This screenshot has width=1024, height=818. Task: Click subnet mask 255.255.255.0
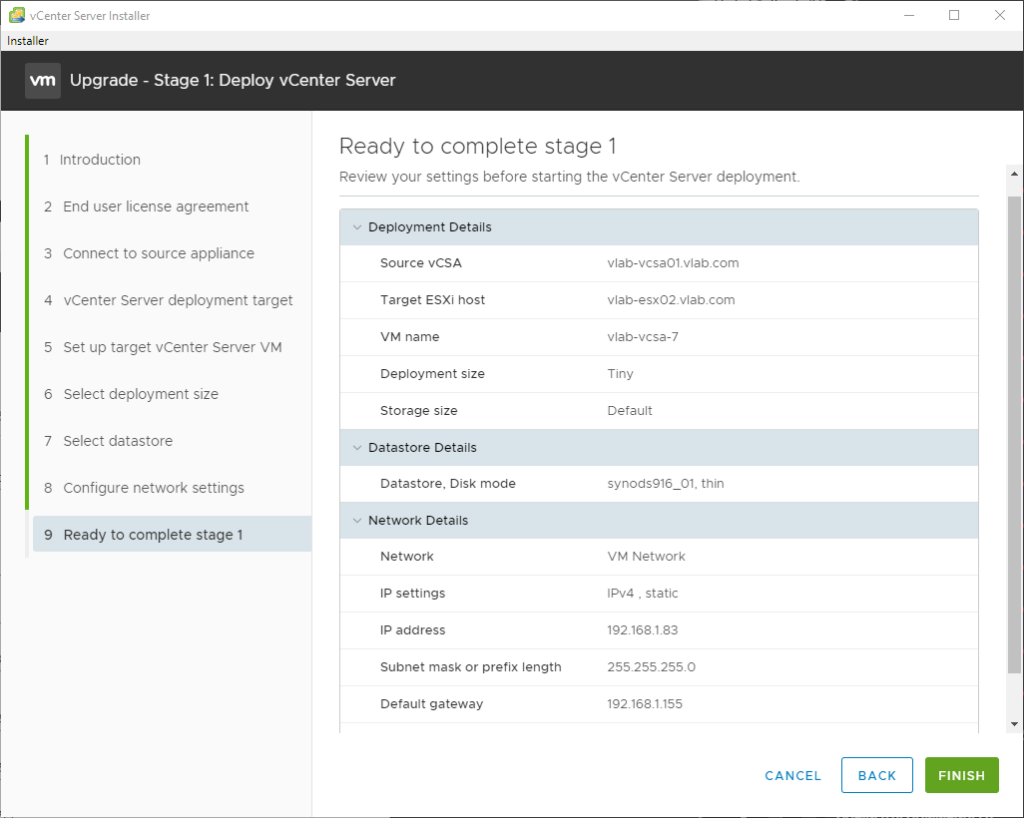pyautogui.click(x=651, y=667)
